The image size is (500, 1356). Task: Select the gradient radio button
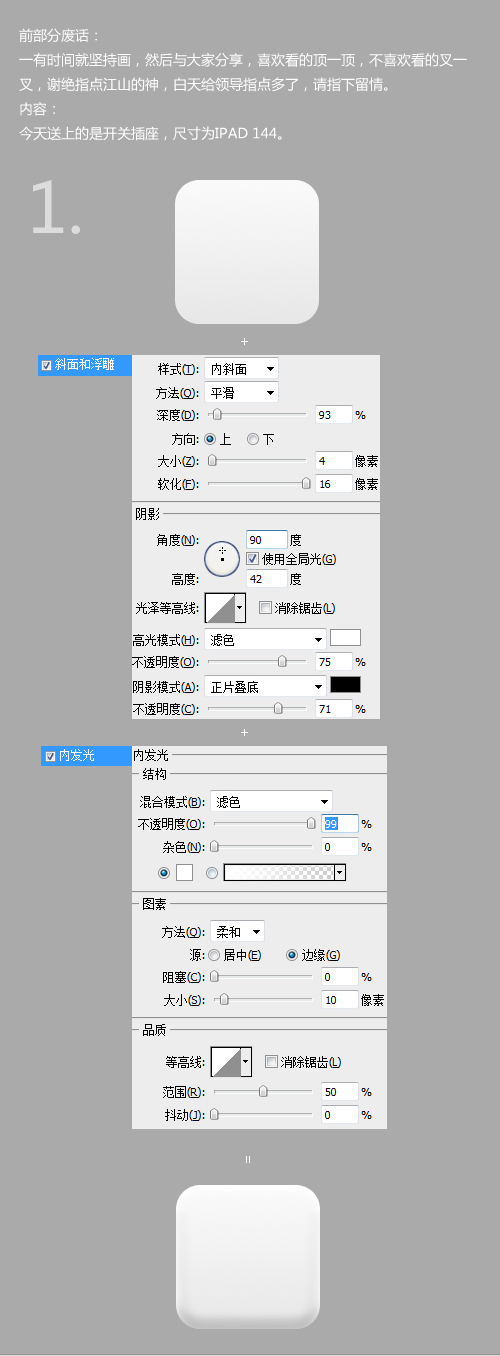[x=211, y=872]
